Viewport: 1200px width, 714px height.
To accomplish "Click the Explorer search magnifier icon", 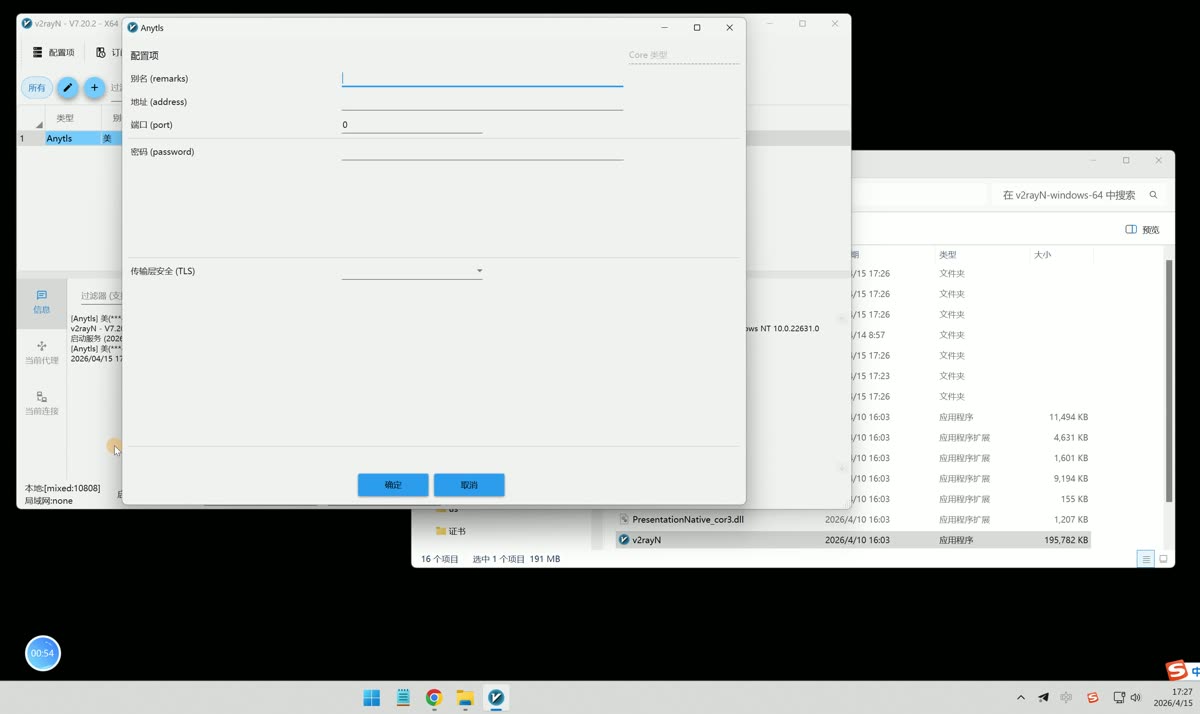I will (x=1153, y=195).
